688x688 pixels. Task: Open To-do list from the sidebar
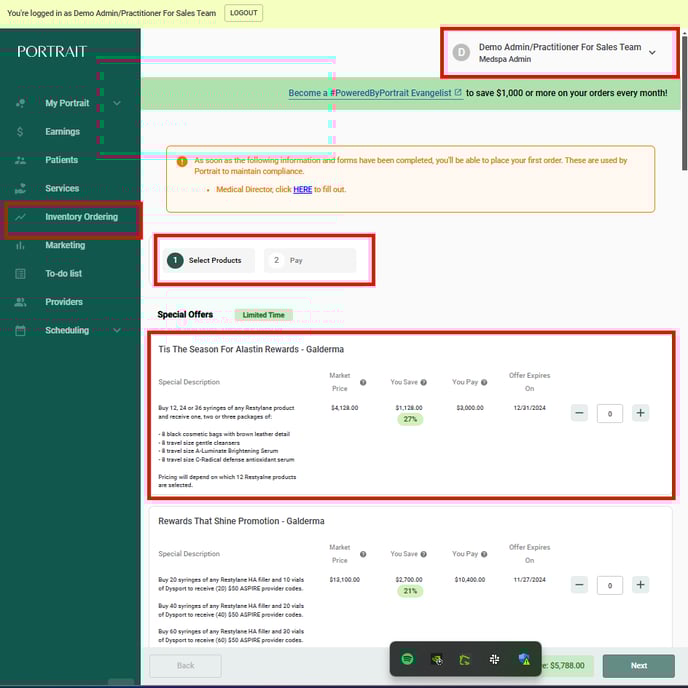tap(64, 274)
